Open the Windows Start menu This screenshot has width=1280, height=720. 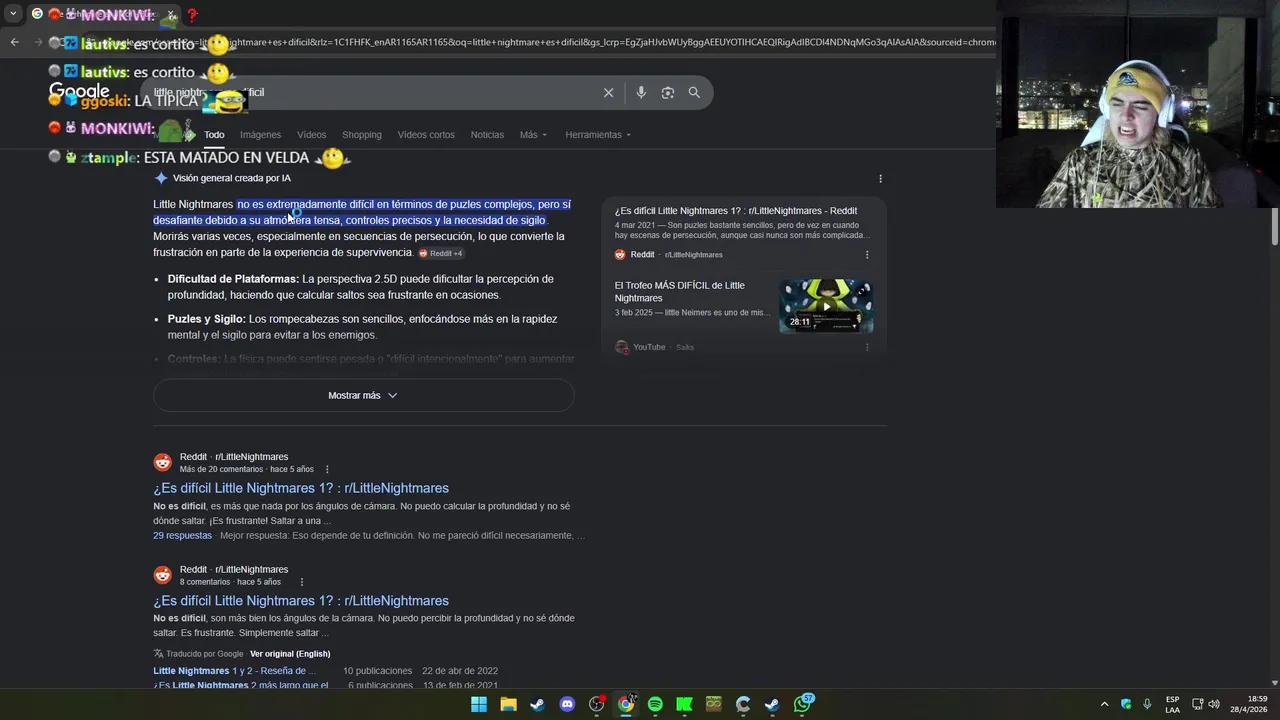pos(479,704)
